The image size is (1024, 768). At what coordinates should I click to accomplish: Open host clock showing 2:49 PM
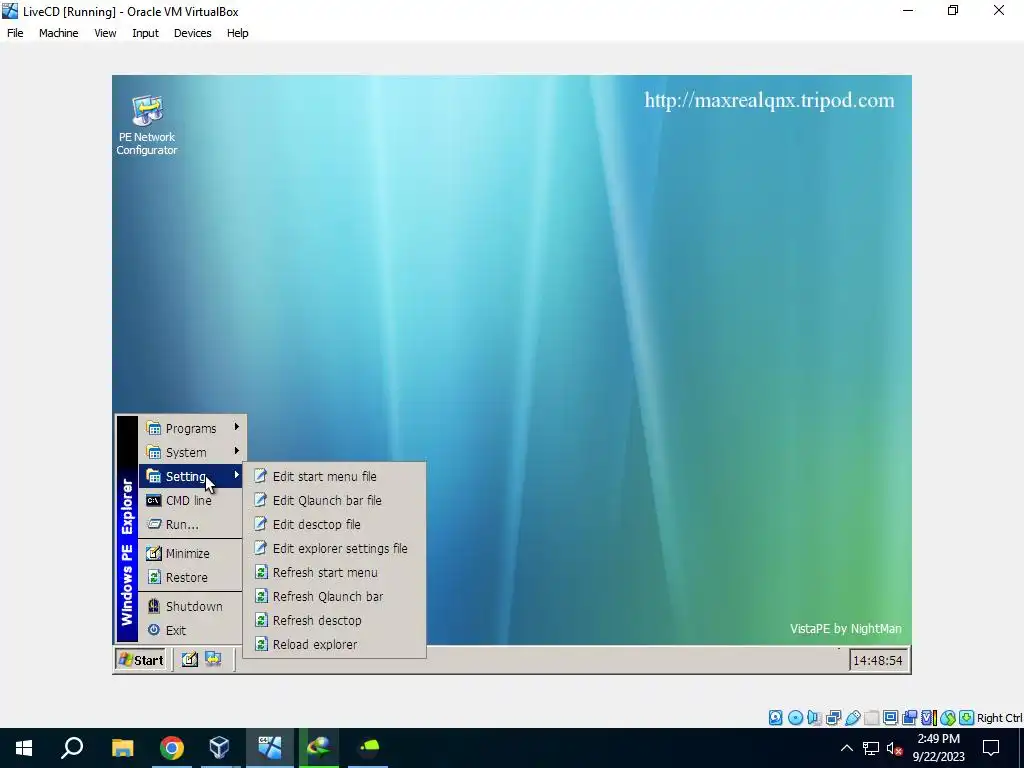click(938, 748)
